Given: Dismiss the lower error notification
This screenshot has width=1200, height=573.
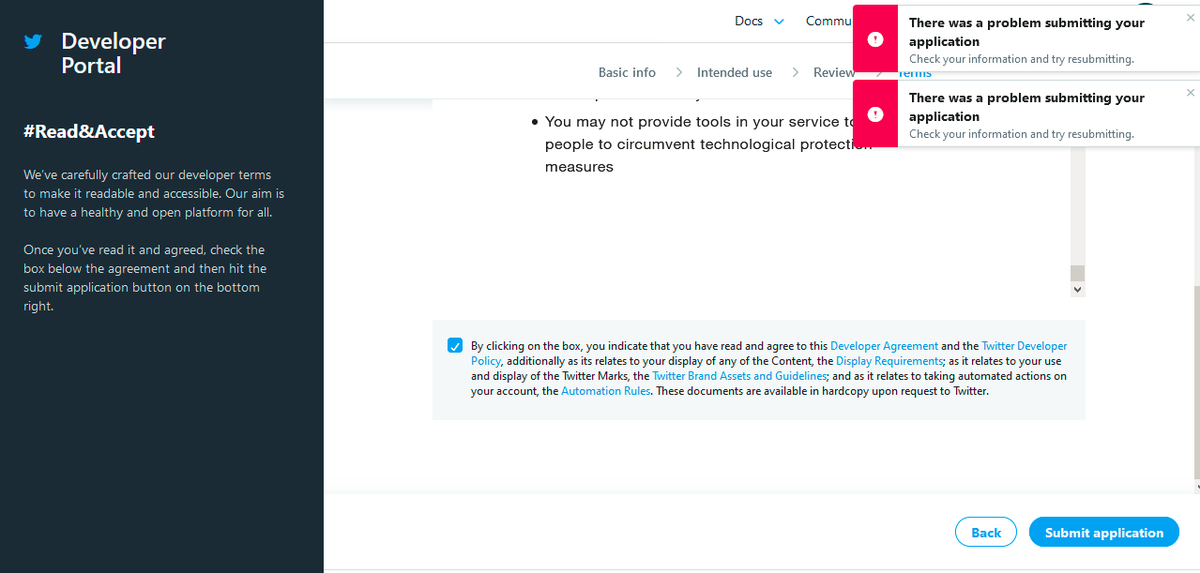Looking at the screenshot, I should point(1190,92).
